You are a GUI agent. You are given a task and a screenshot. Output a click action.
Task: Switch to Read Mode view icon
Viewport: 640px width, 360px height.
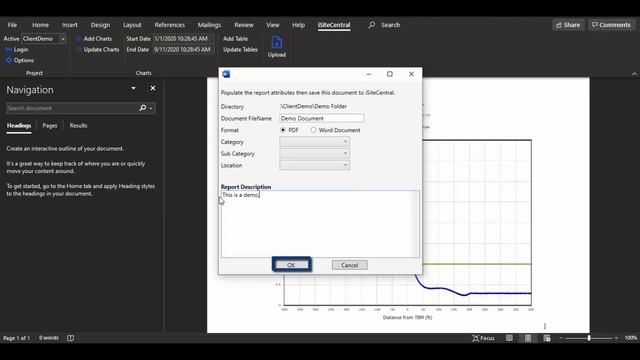pos(509,338)
